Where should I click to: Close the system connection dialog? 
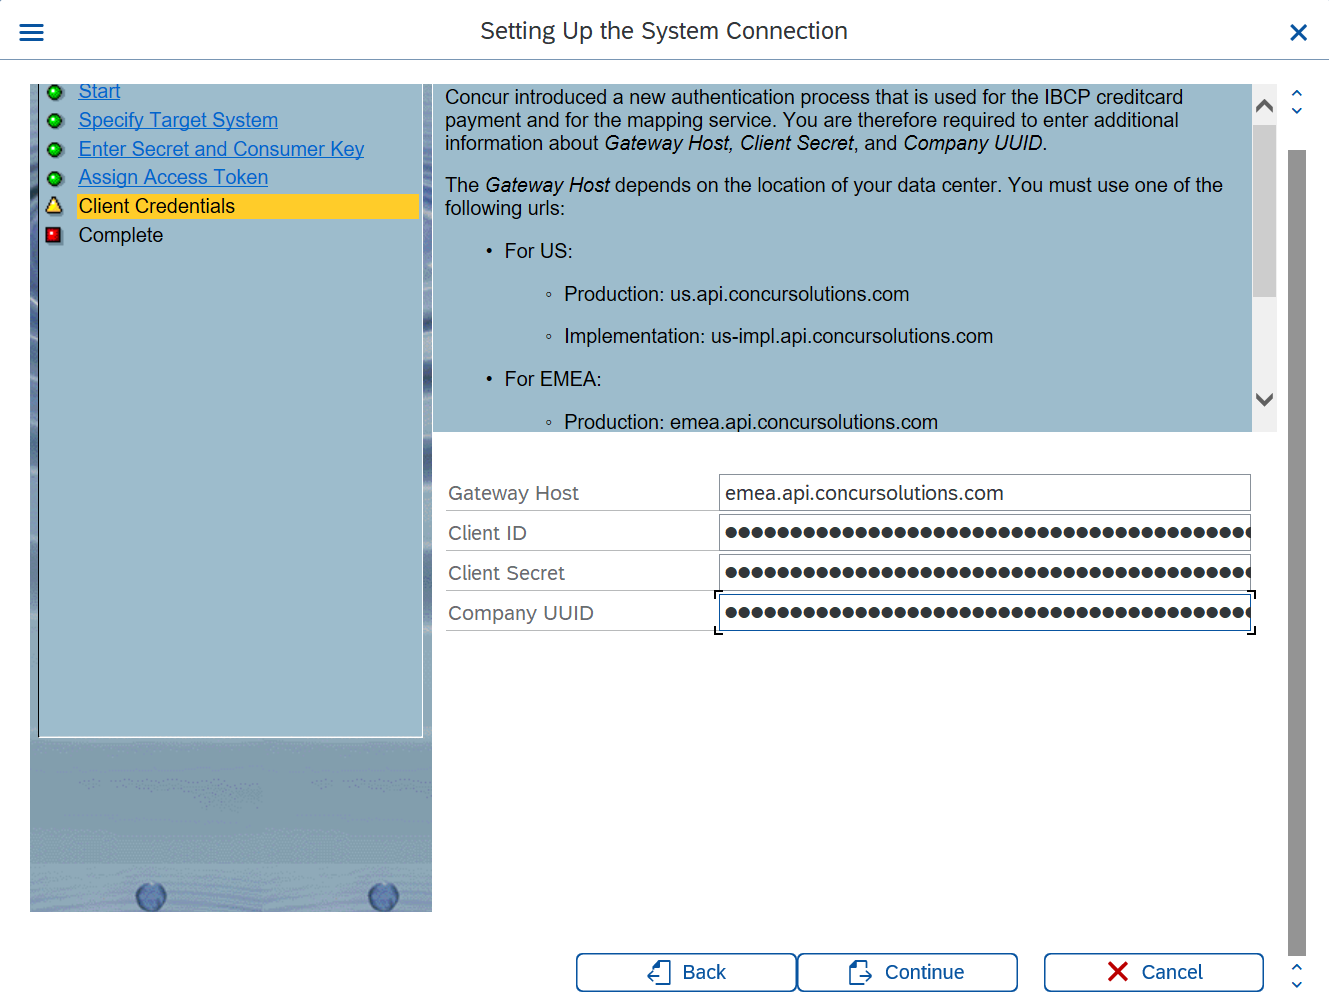tap(1298, 33)
